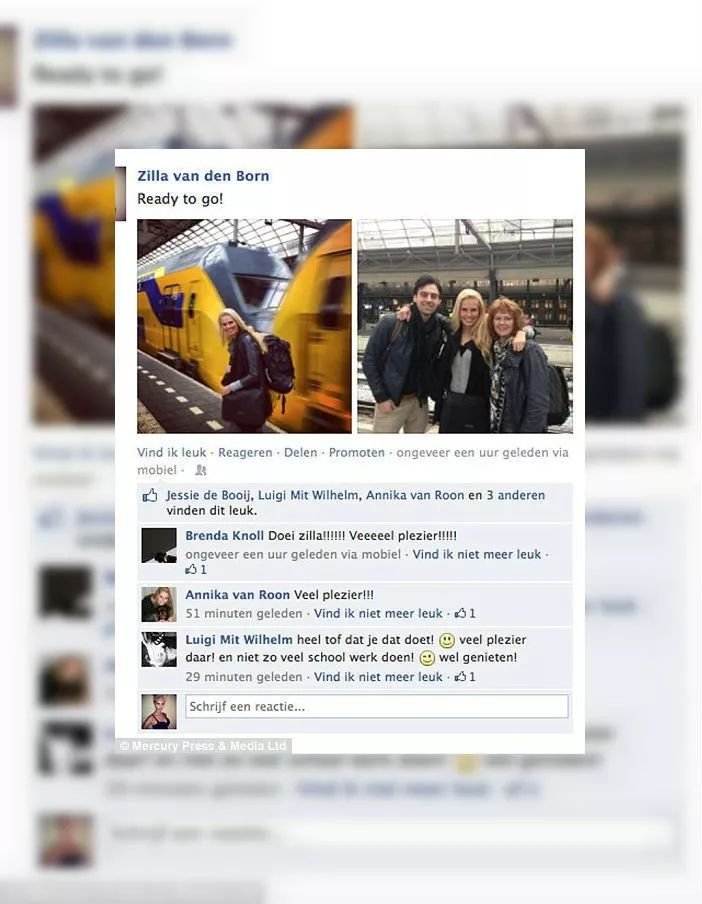Click the like count icon under Brenda Knoll's comment

pyautogui.click(x=191, y=570)
